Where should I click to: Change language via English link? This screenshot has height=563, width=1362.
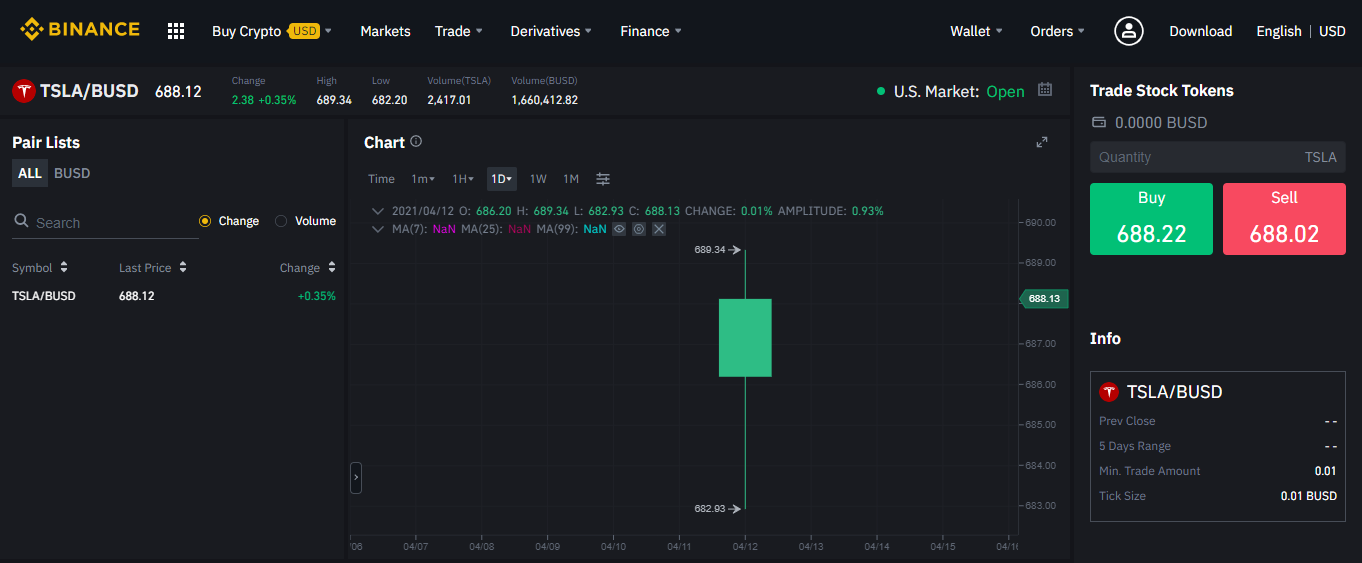1279,31
